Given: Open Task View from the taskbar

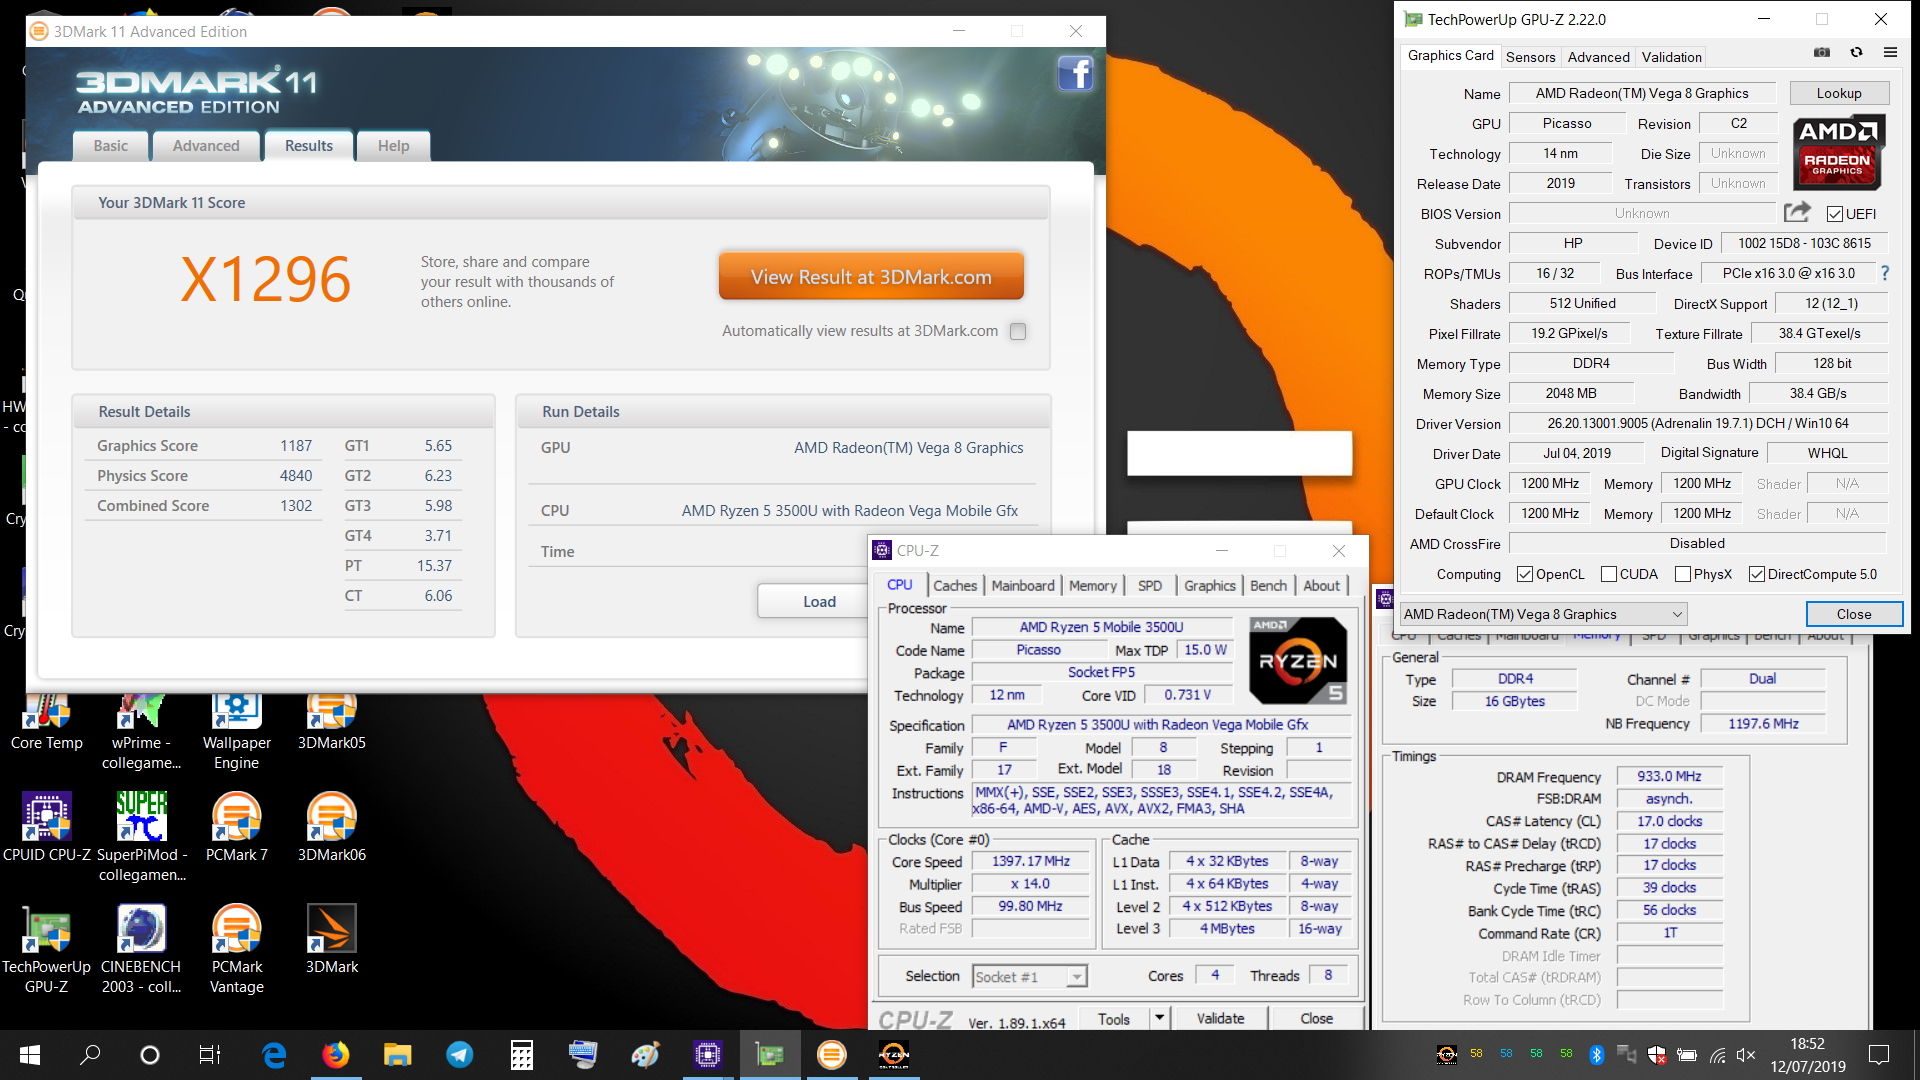Looking at the screenshot, I should click(210, 1055).
